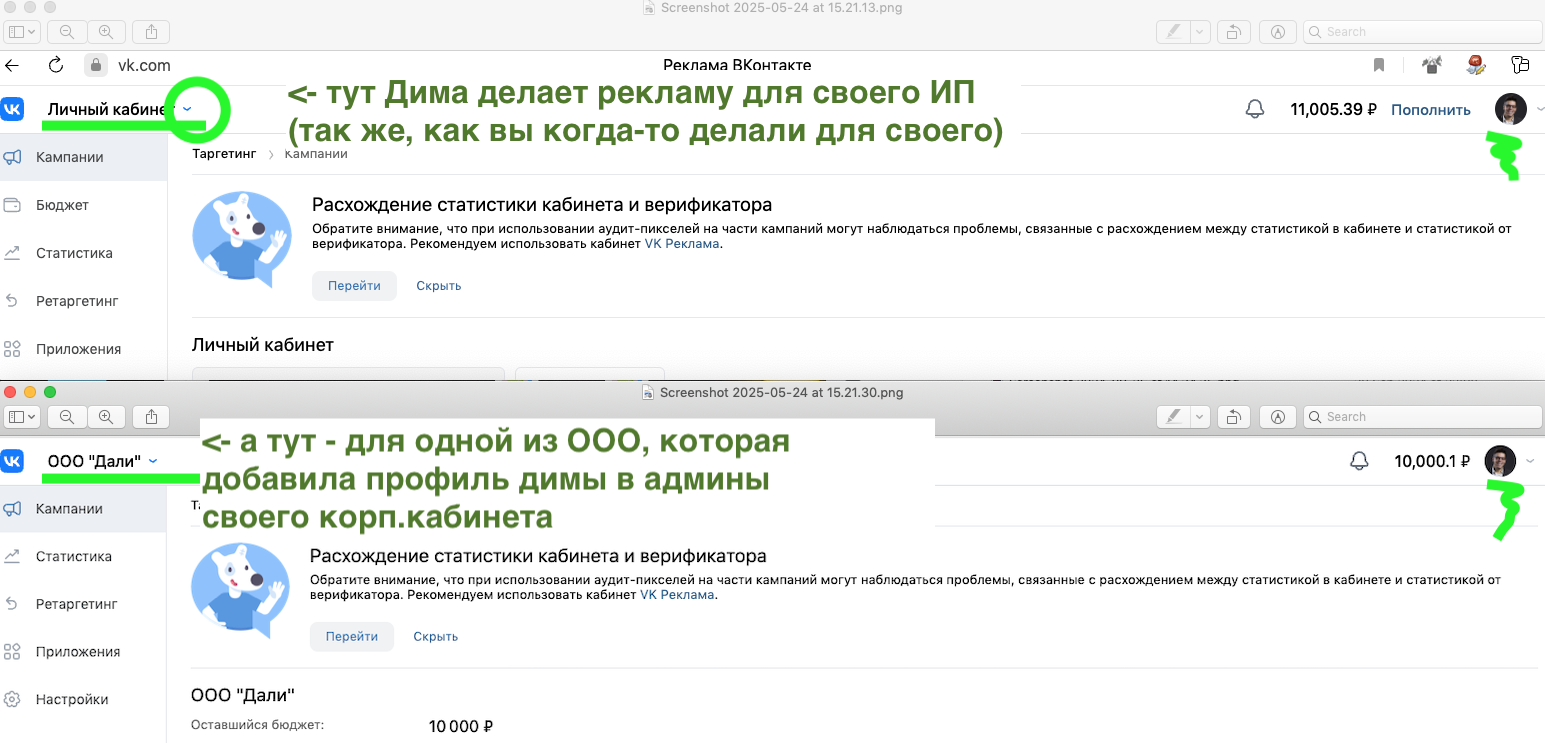Click the bookmark icon in the browser bar
The image size is (1545, 743).
[x=1379, y=65]
